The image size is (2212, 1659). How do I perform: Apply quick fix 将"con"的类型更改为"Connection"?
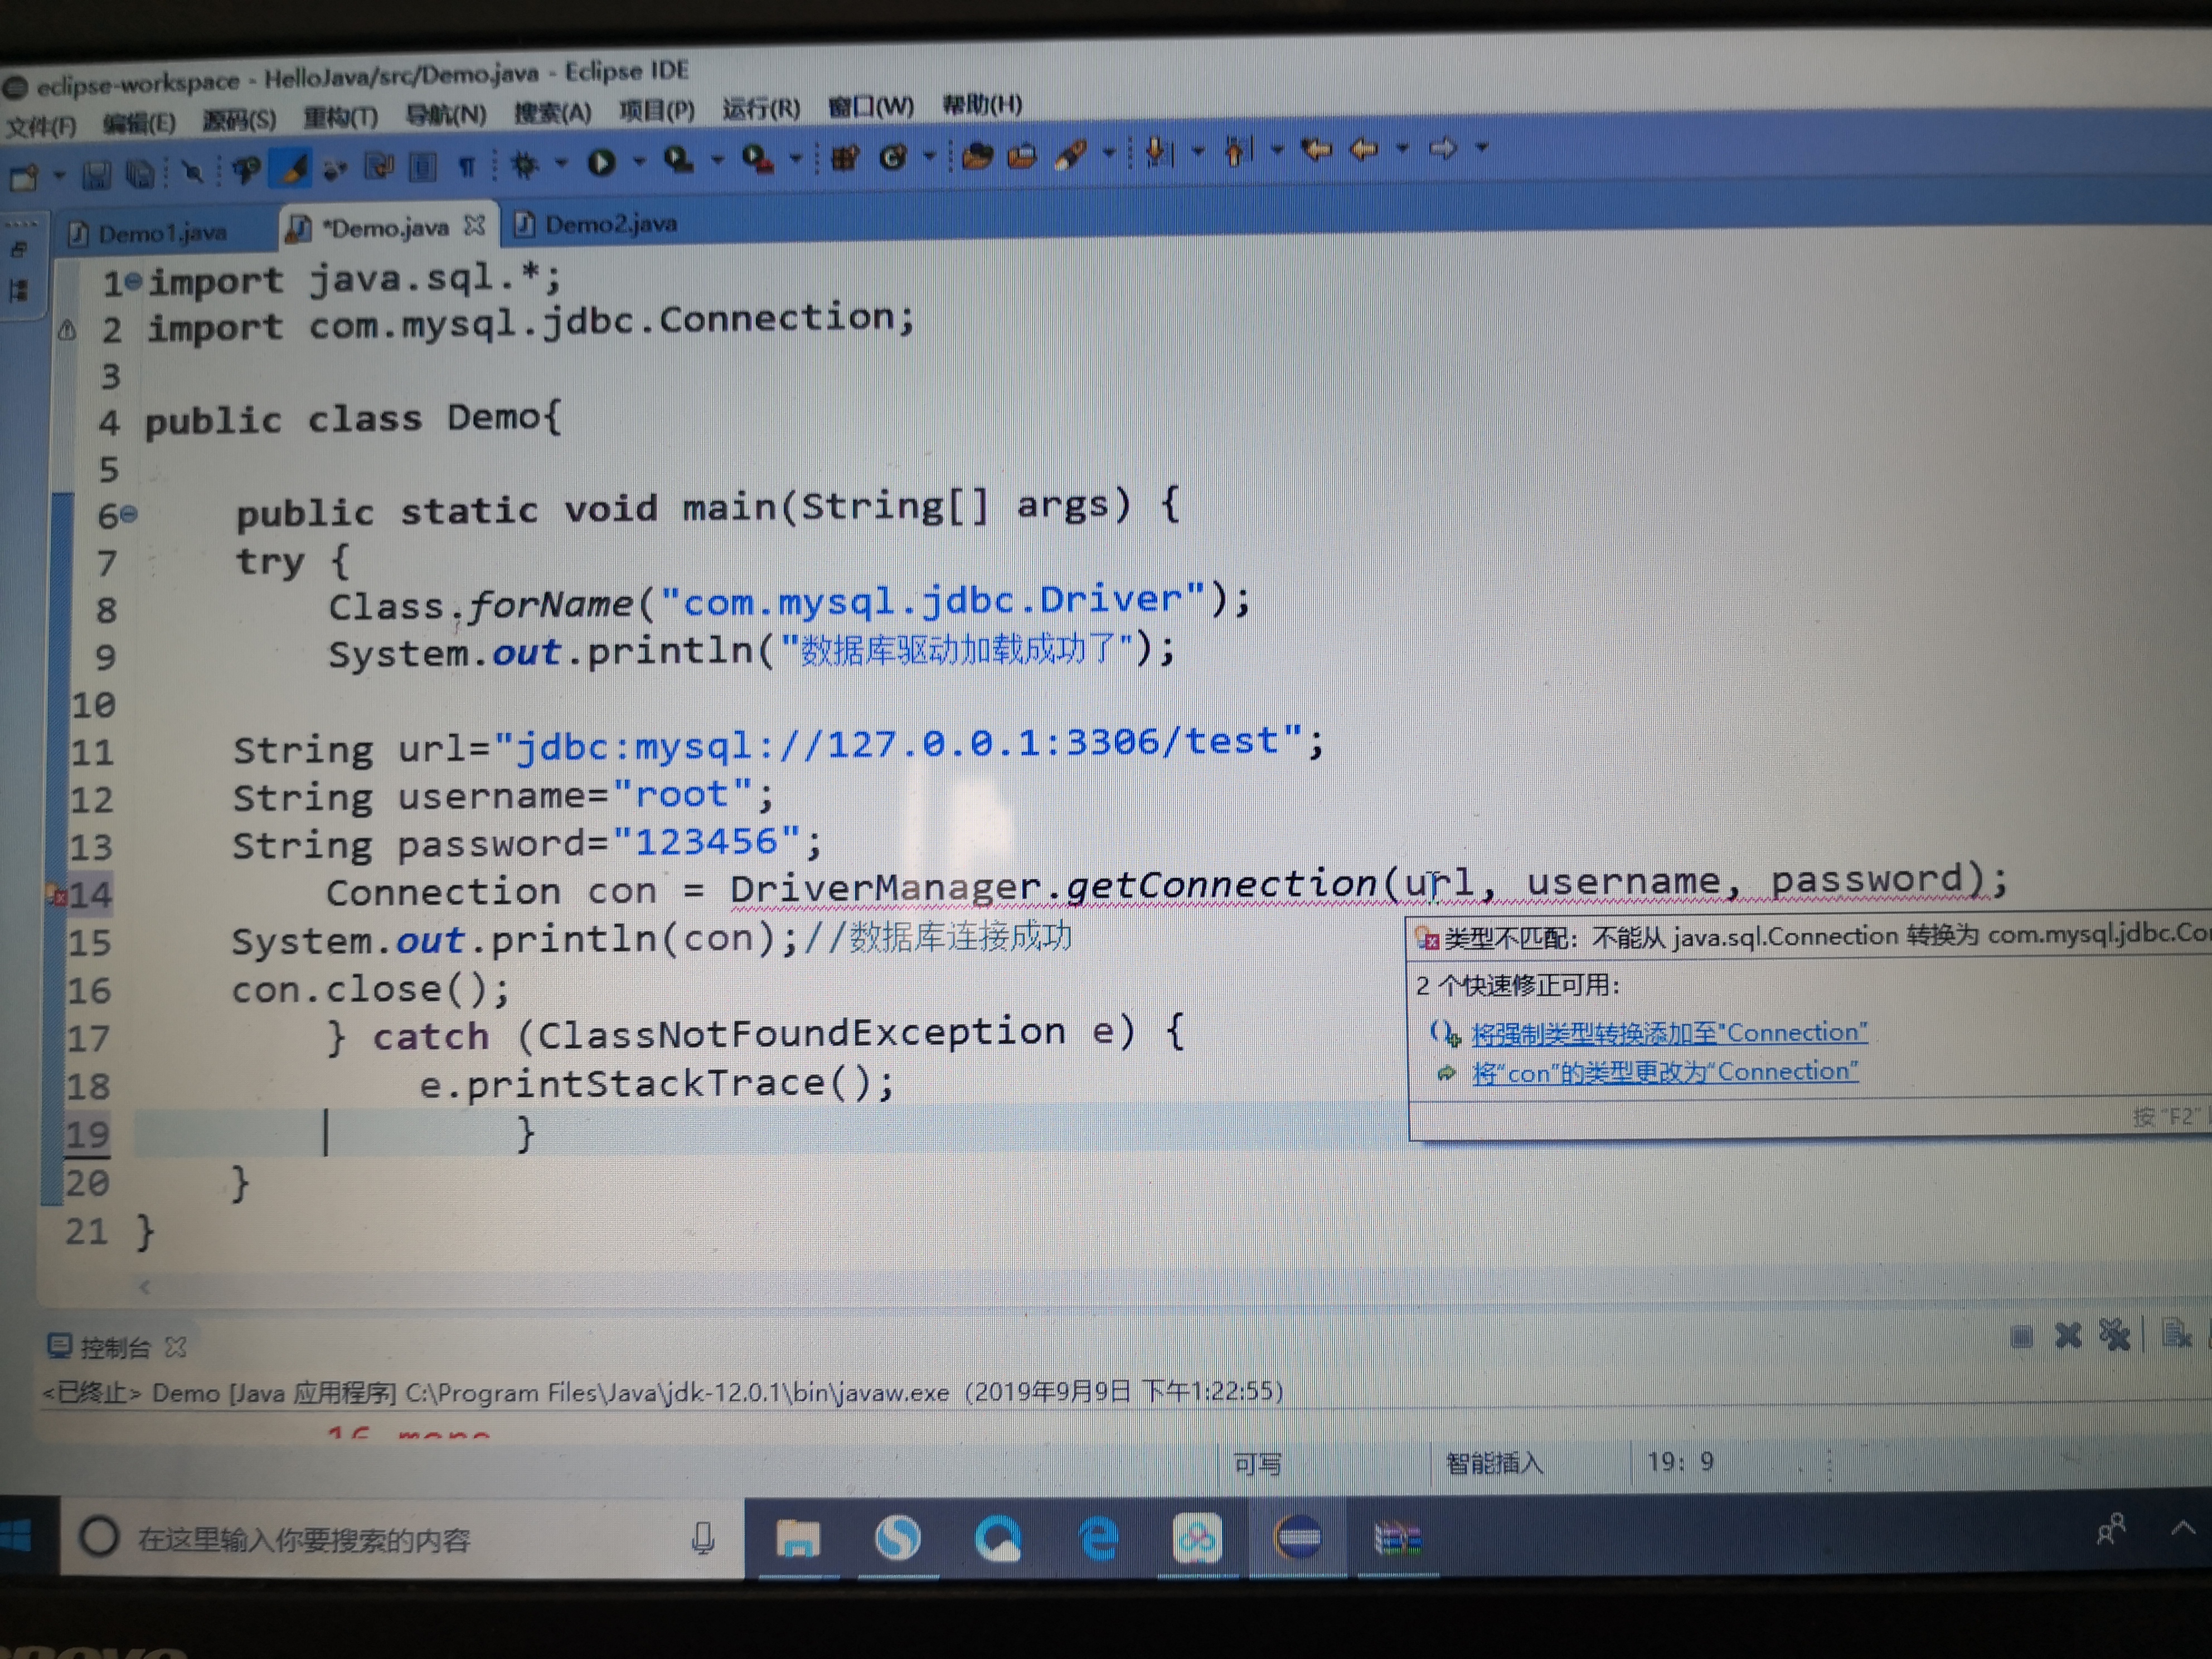coord(1665,1073)
